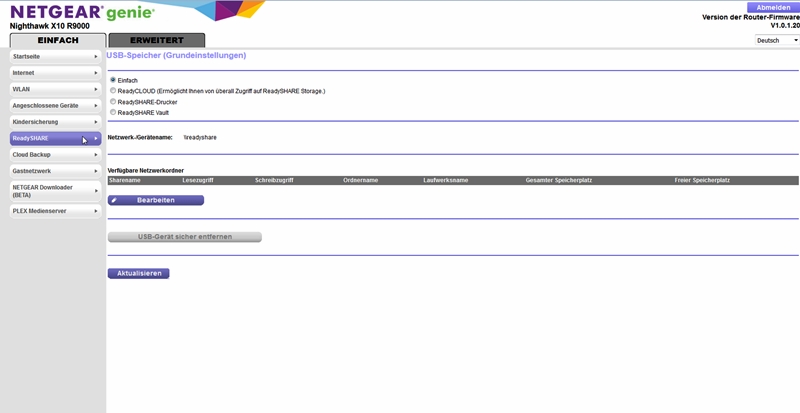Open Kindersicherung in the sidebar
Image resolution: width=800 pixels, height=413 pixels.
click(x=50, y=122)
